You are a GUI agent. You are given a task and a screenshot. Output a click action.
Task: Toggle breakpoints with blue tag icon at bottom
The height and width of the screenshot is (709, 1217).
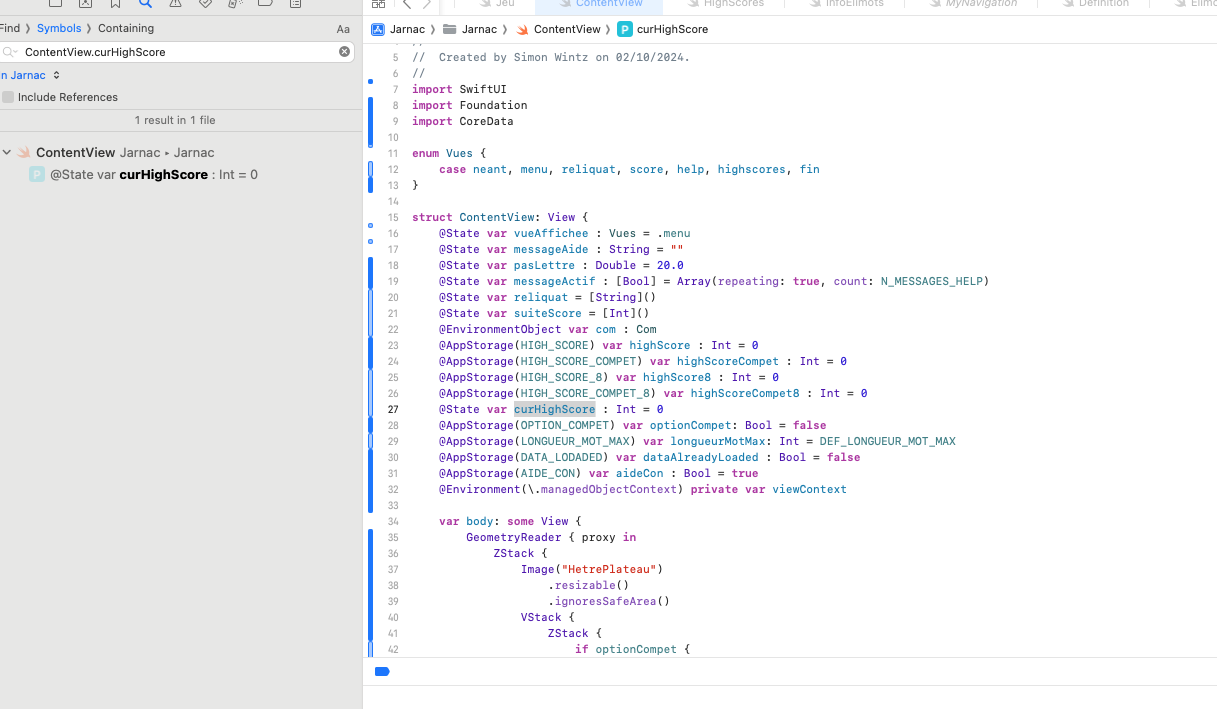click(x=382, y=671)
